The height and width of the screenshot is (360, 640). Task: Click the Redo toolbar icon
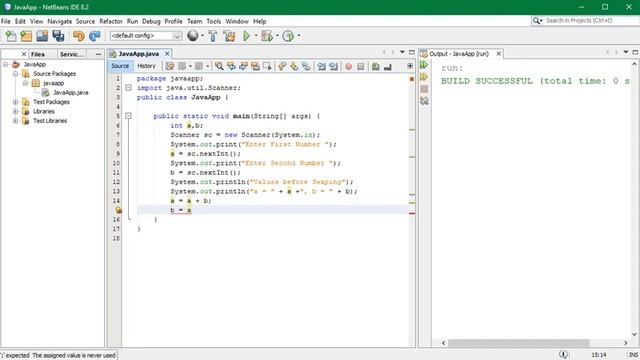pyautogui.click(x=94, y=36)
